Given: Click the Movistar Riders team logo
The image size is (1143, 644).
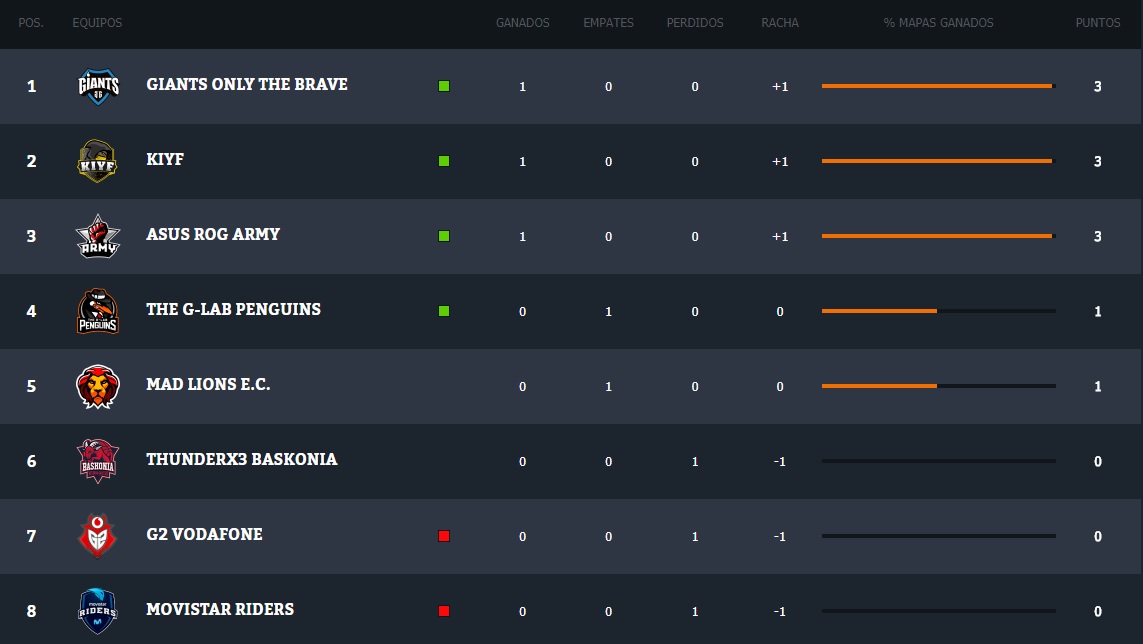Looking at the screenshot, I should click(98, 611).
